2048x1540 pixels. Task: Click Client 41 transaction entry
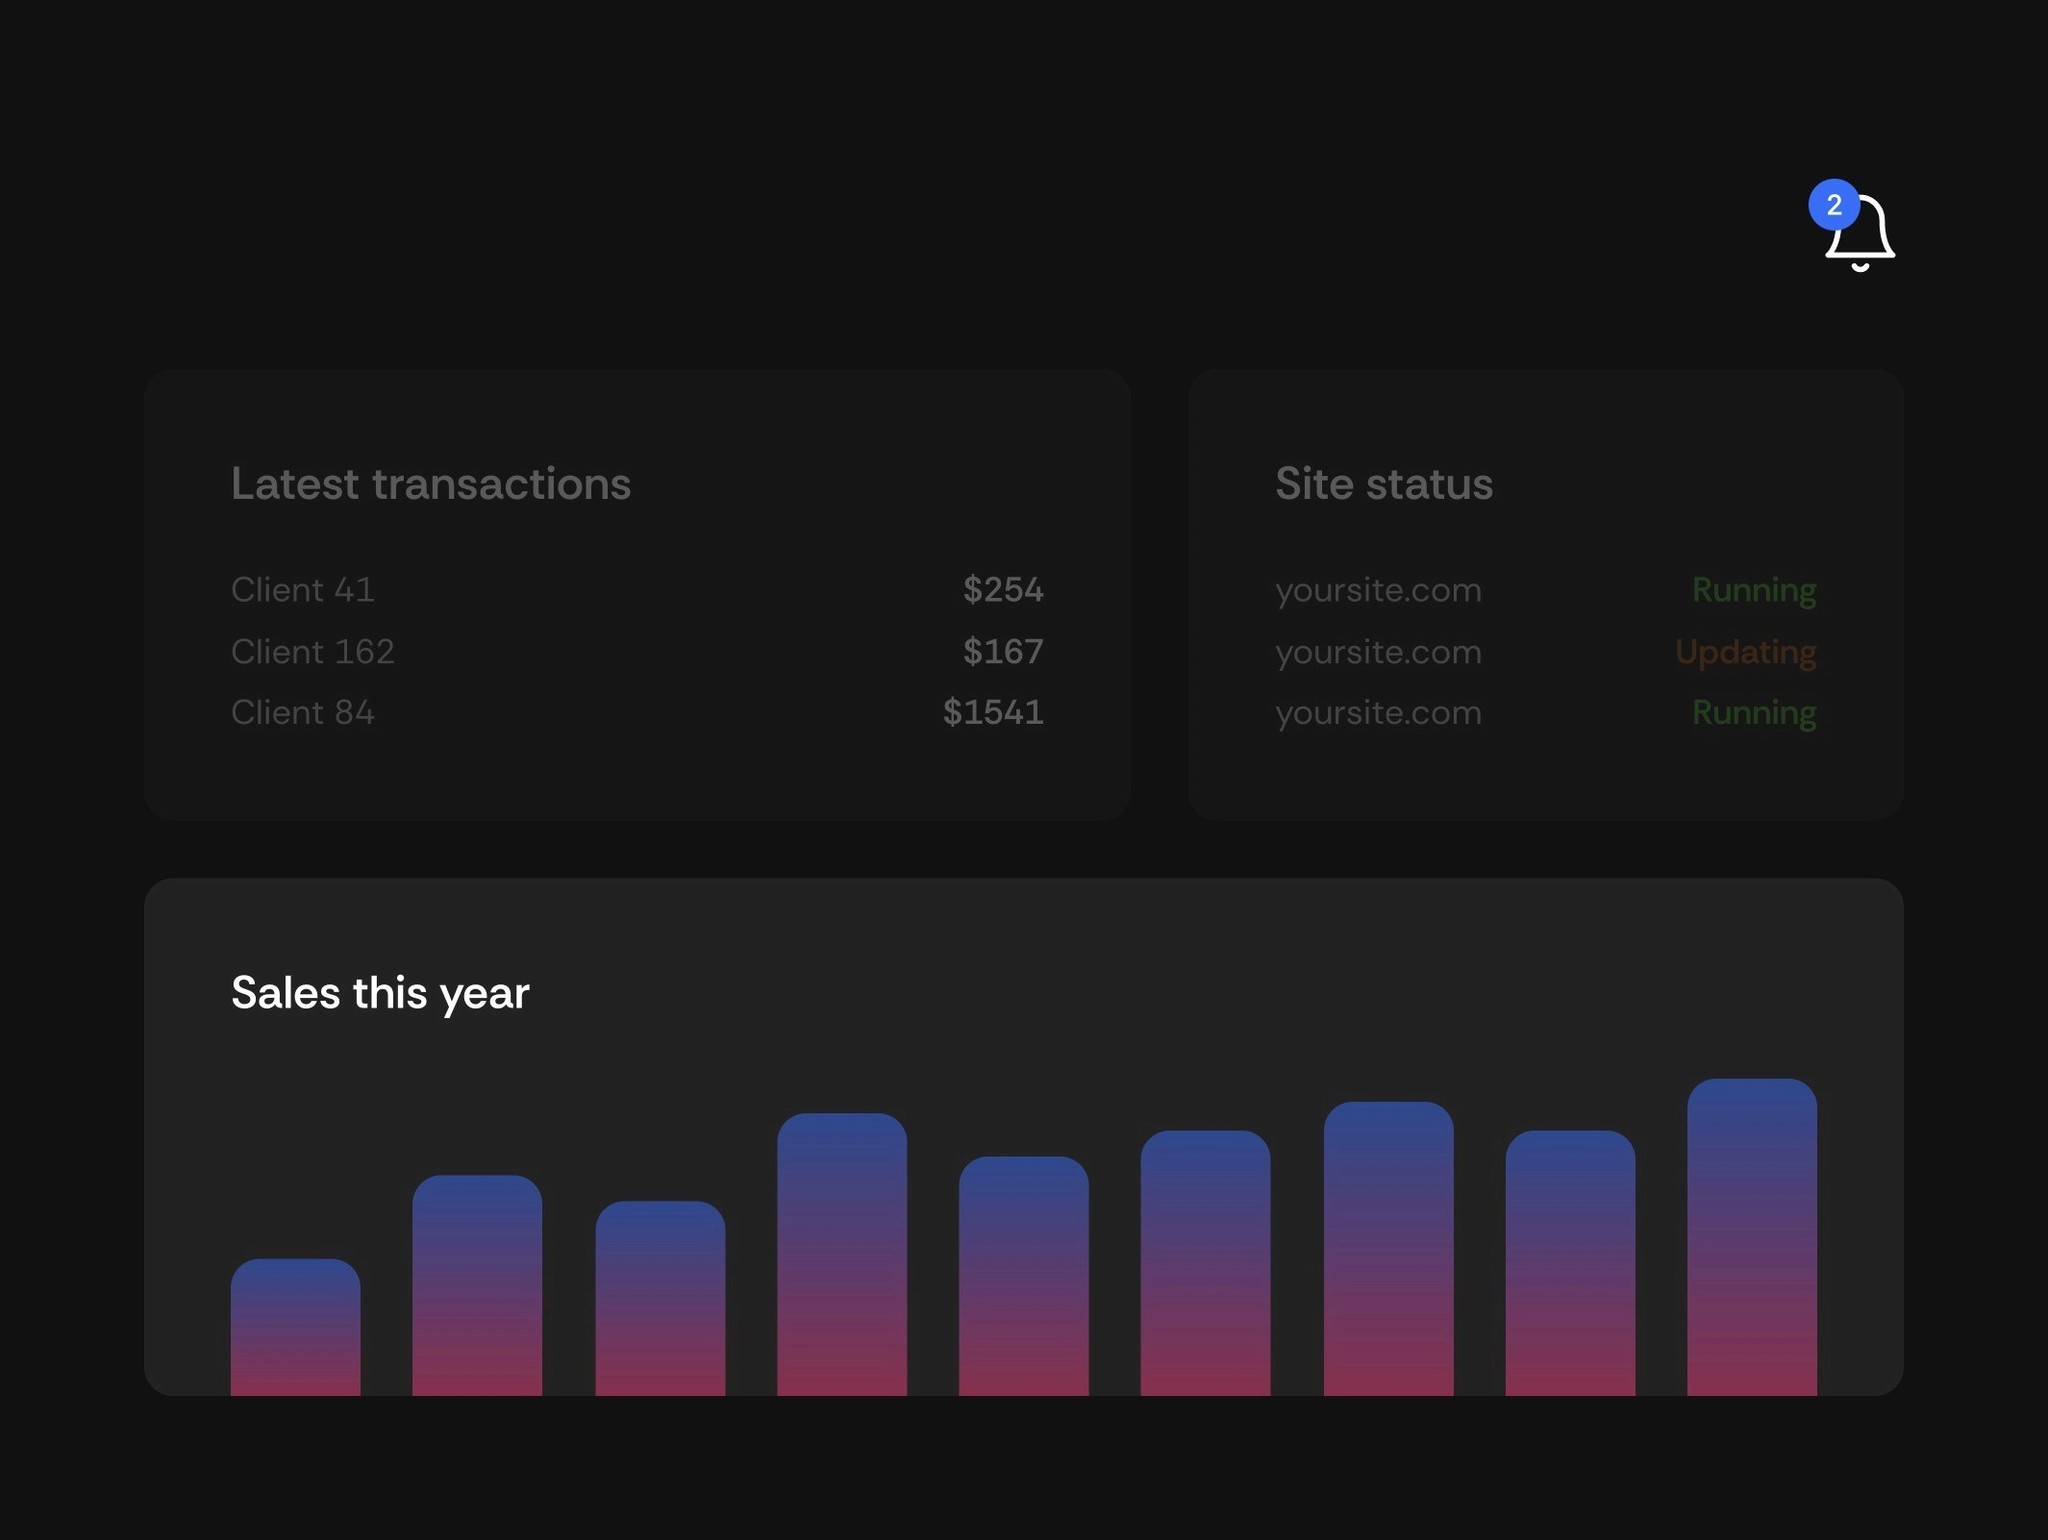click(303, 590)
